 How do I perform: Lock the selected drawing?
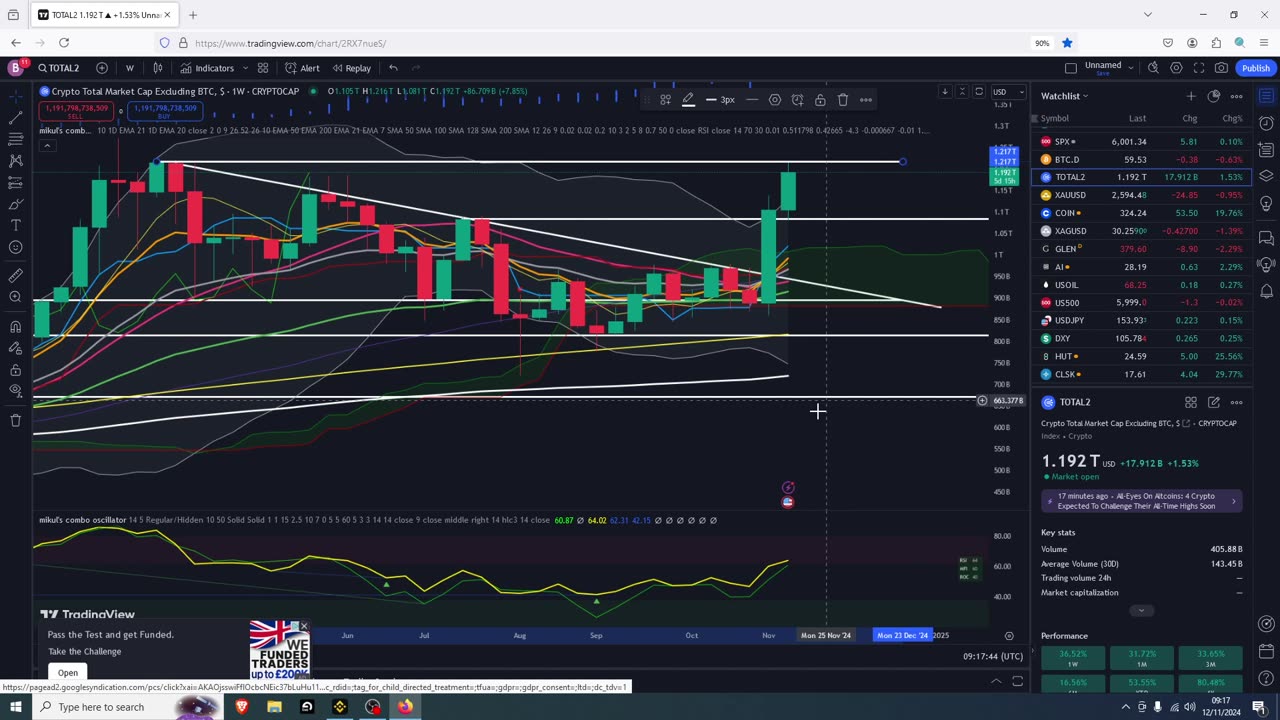(x=820, y=99)
